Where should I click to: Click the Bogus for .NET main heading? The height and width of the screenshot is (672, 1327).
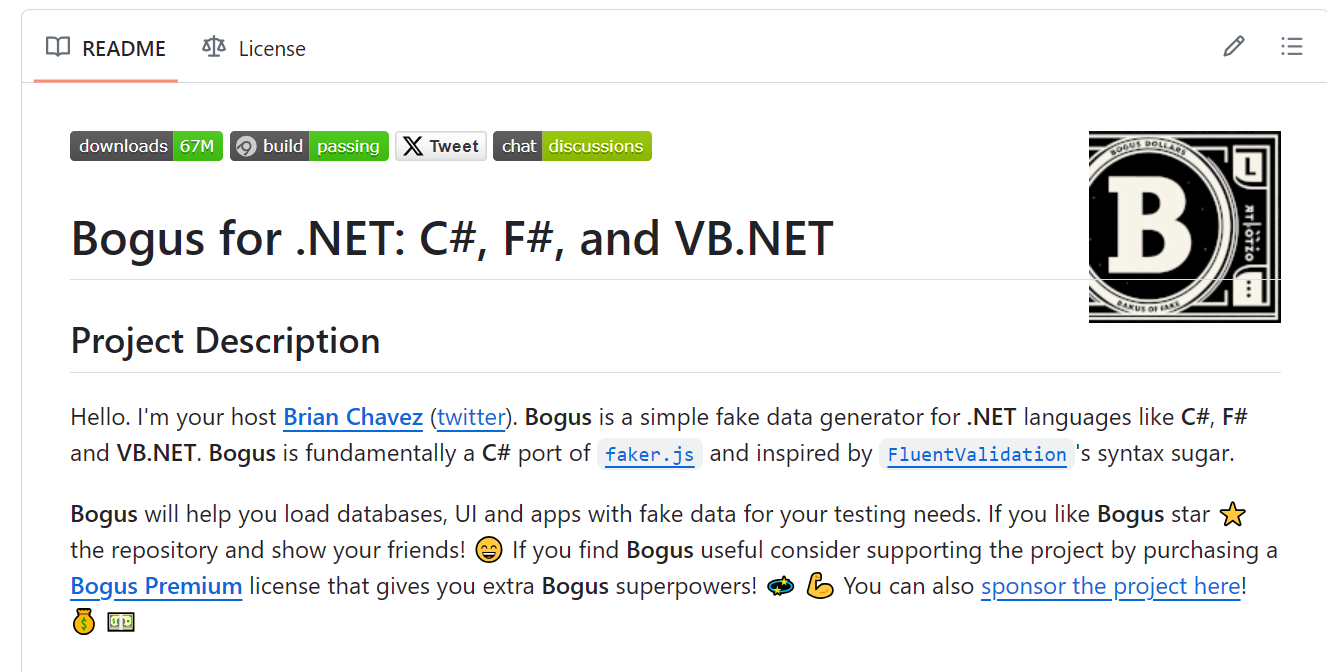pos(452,239)
